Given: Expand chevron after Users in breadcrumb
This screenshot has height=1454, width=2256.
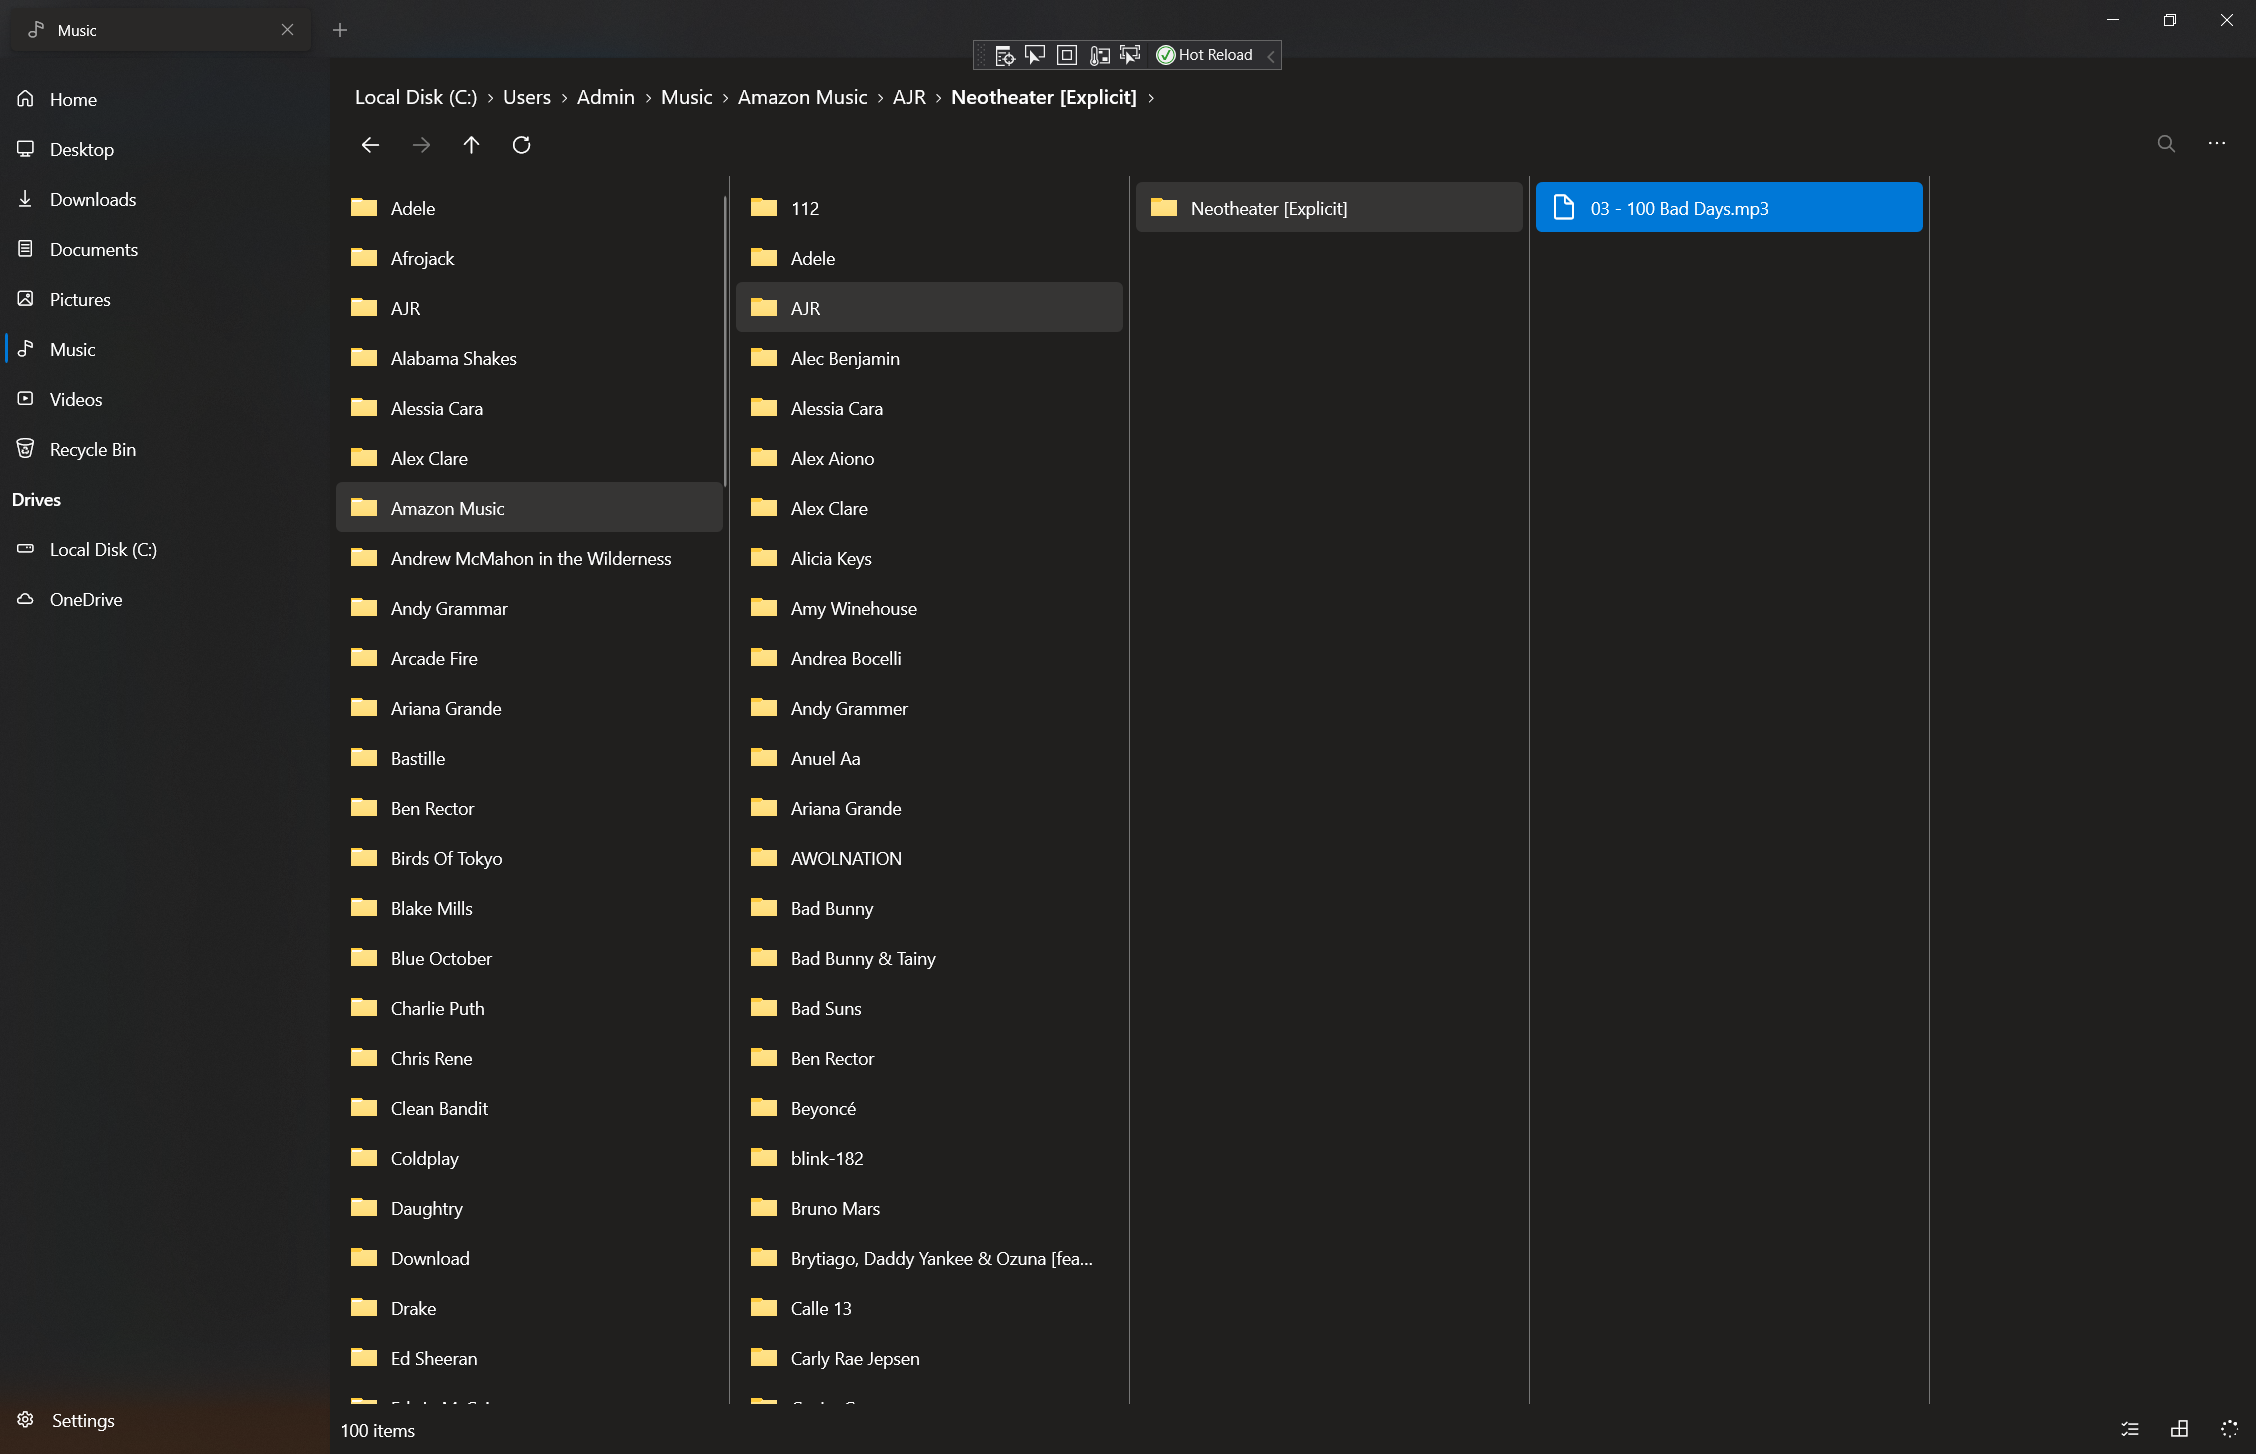Looking at the screenshot, I should click(564, 98).
